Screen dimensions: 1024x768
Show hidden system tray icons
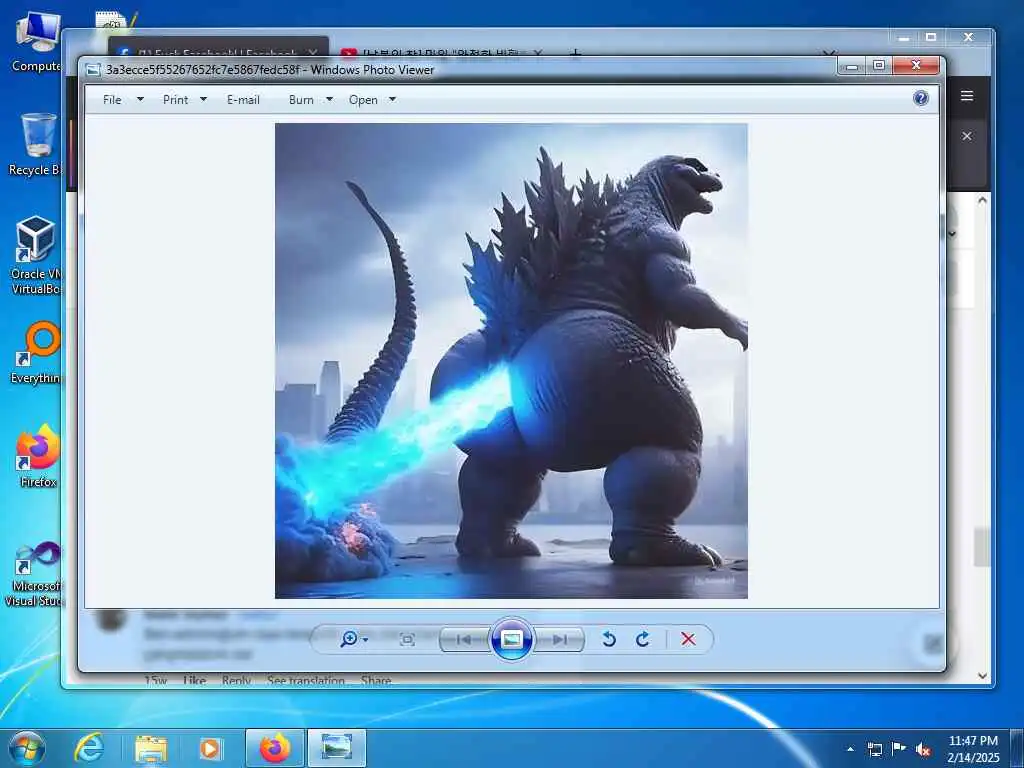pos(850,749)
